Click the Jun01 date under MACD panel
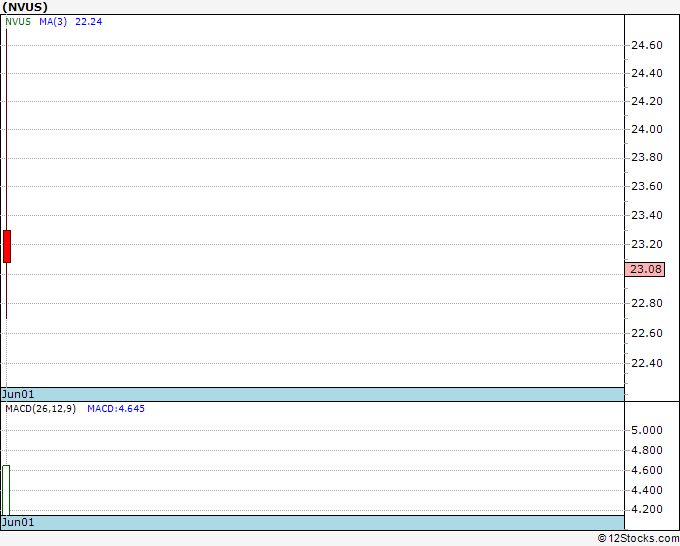Image resolution: width=680 pixels, height=546 pixels. 18,522
